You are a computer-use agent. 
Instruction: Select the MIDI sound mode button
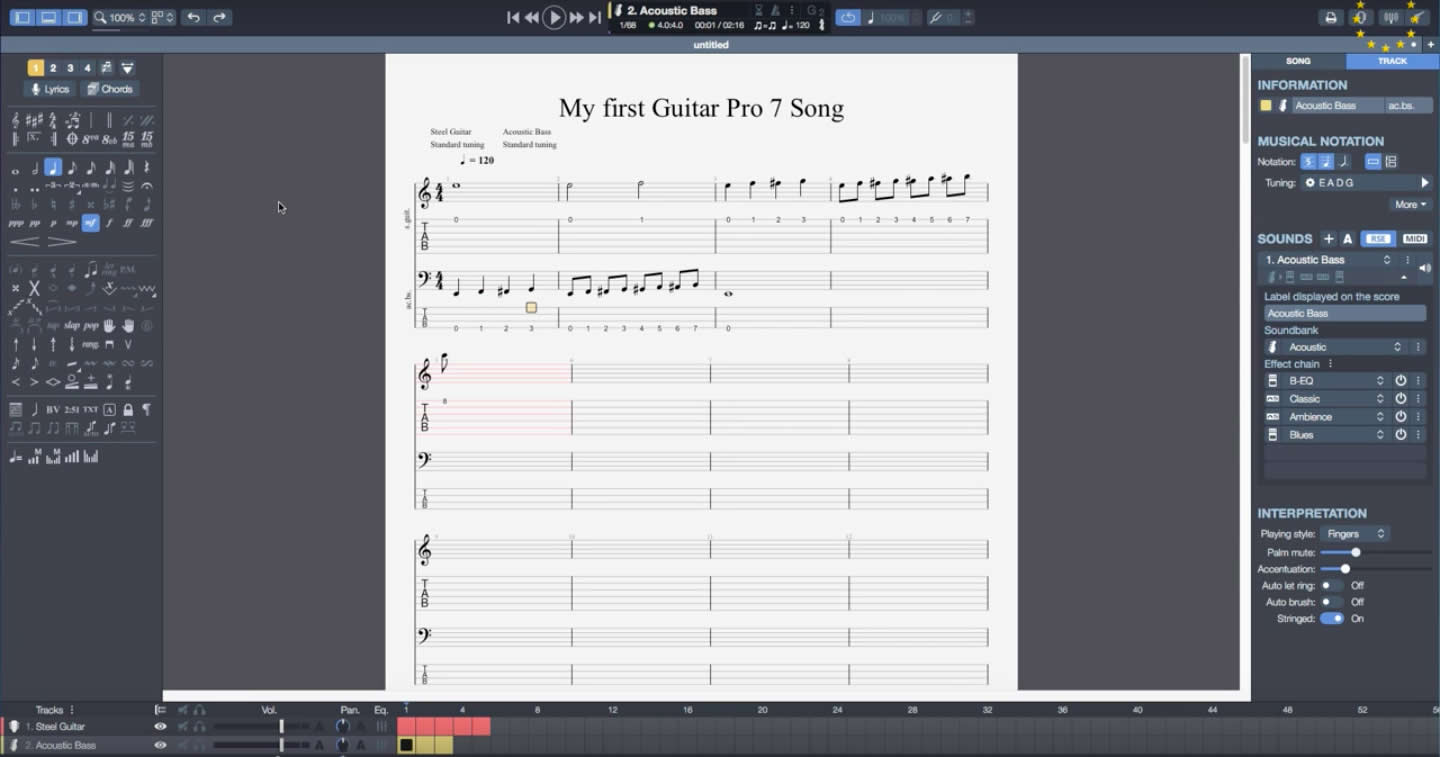pyautogui.click(x=1415, y=239)
